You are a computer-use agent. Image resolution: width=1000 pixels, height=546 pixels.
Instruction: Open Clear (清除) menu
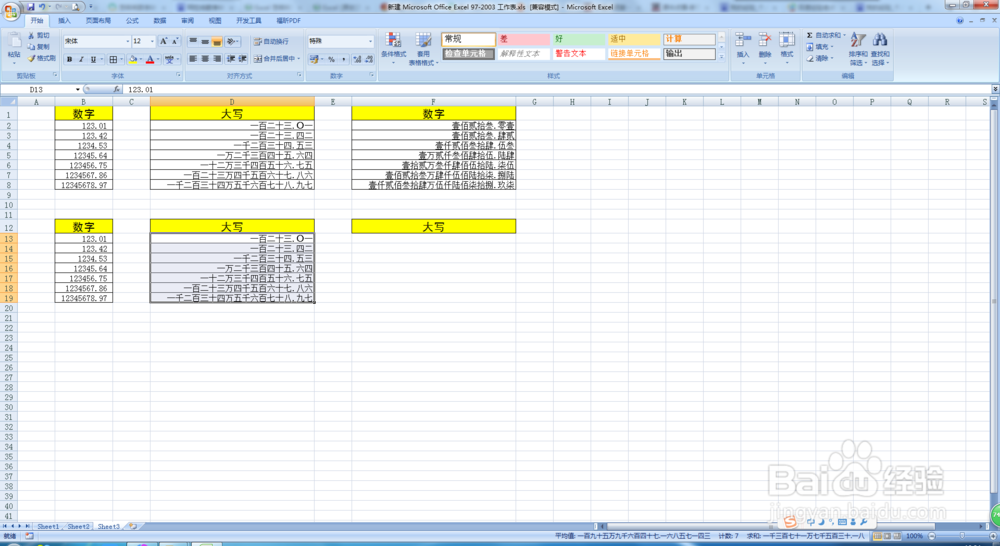819,58
